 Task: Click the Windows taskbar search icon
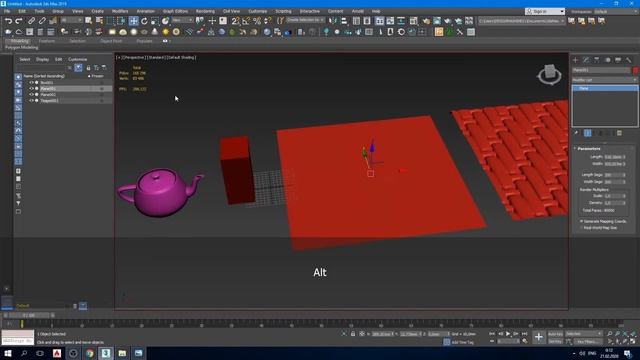(x=24, y=353)
